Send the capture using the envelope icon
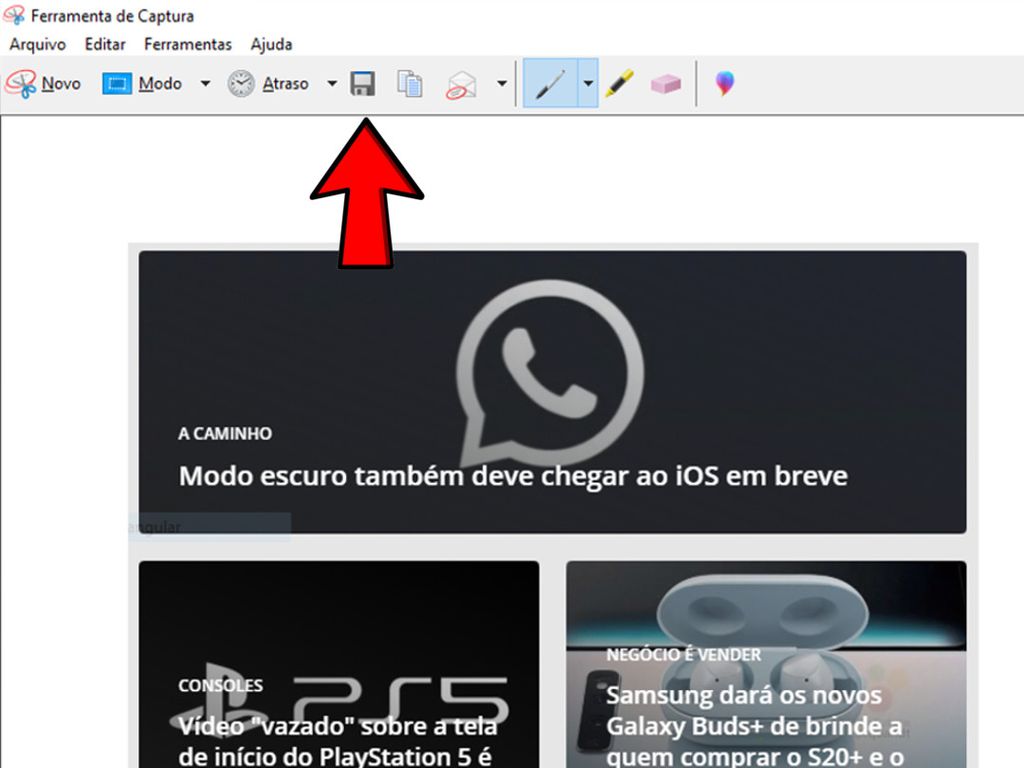Image resolution: width=1024 pixels, height=768 pixels. click(461, 85)
